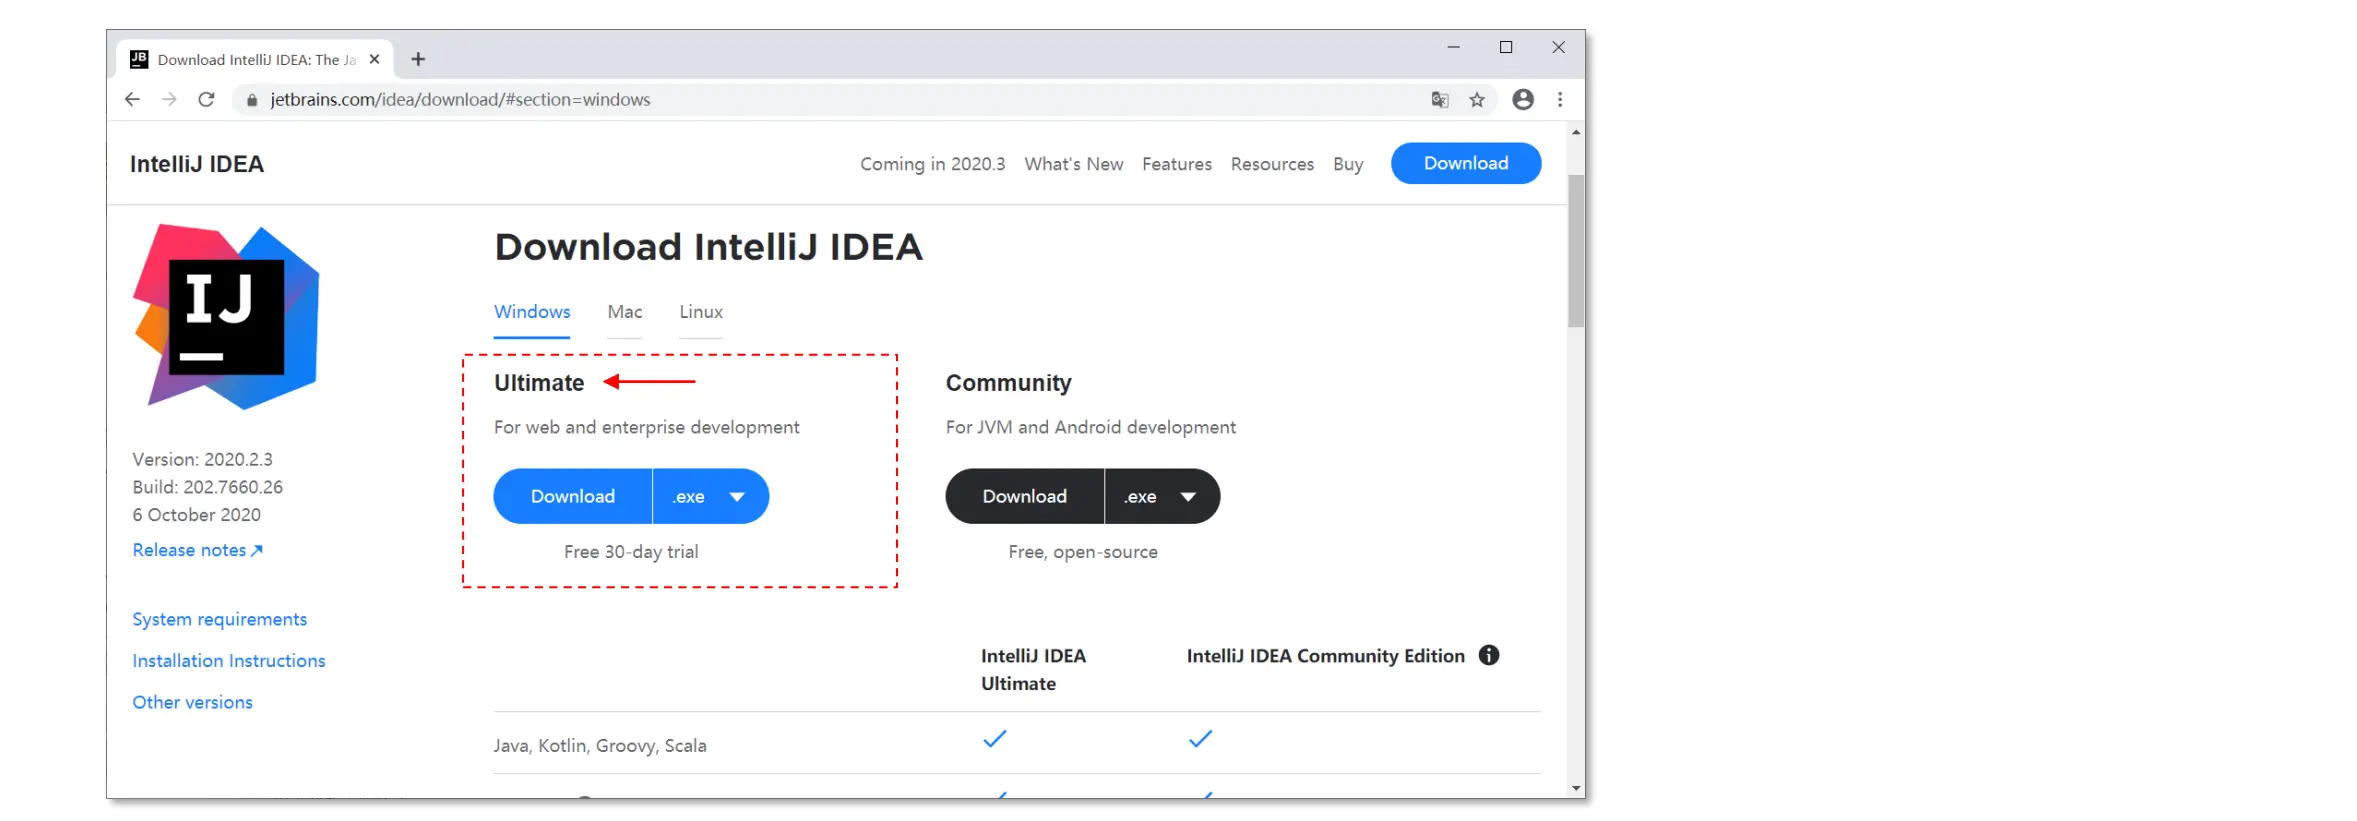Click the blue header Download button

[1466, 163]
